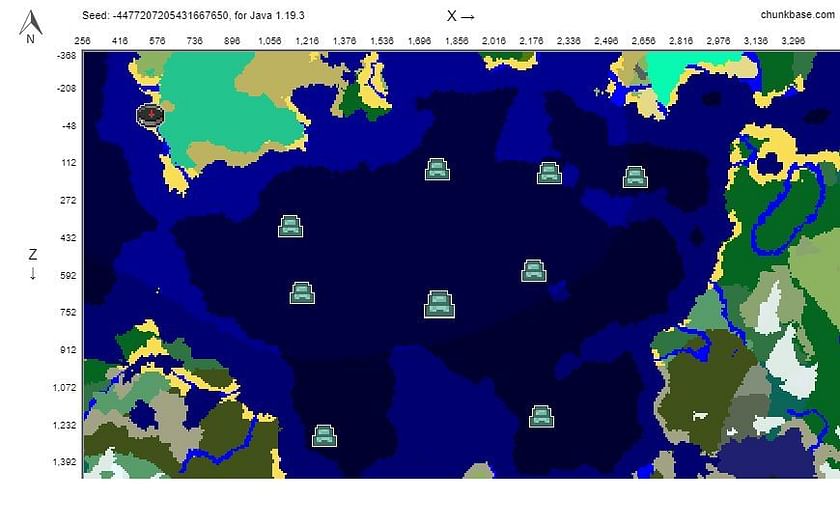Click the shipwreck icon near the teal coast
Viewport: 840px width, 521px height.
click(150, 115)
